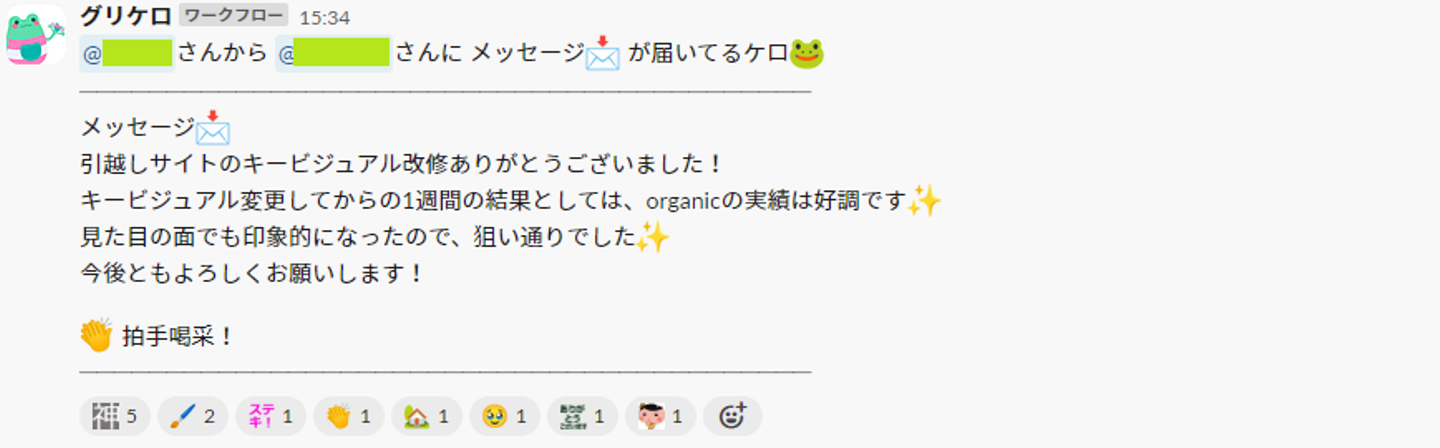Toggle the house reaction
The width and height of the screenshot is (1440, 448).
click(x=427, y=416)
